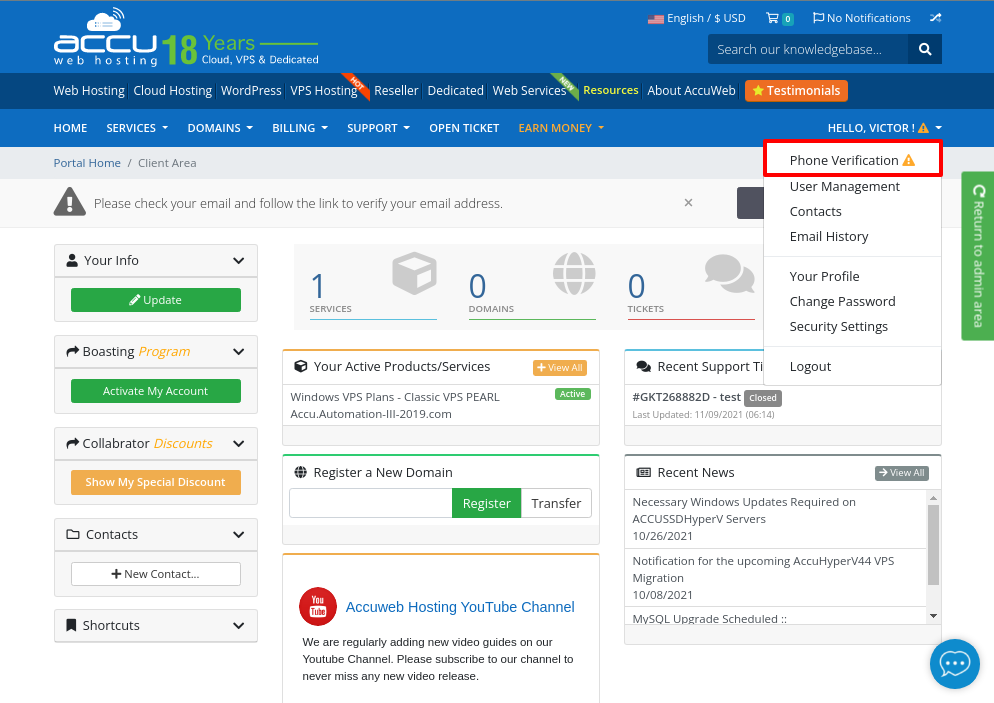Click the warning icon beside Hello, Victor
994x703 pixels.
tap(924, 128)
